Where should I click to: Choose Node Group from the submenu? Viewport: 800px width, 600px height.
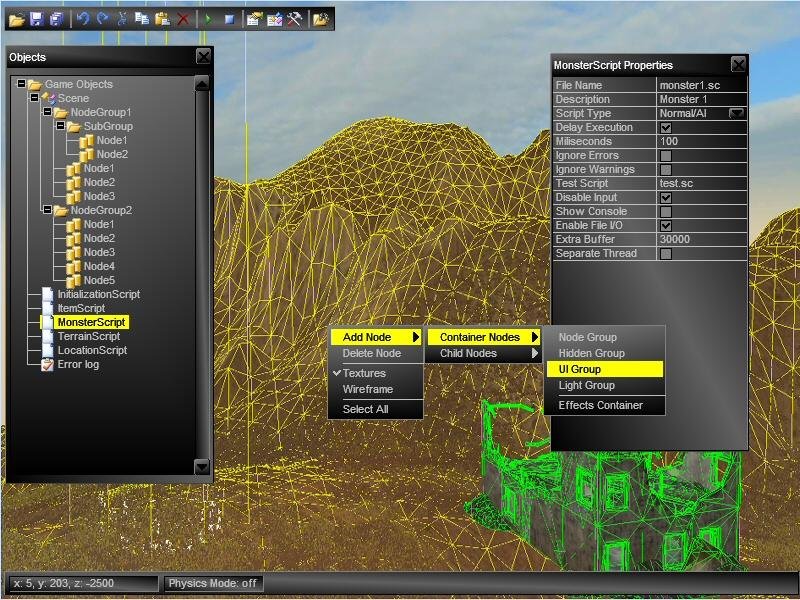(605, 337)
